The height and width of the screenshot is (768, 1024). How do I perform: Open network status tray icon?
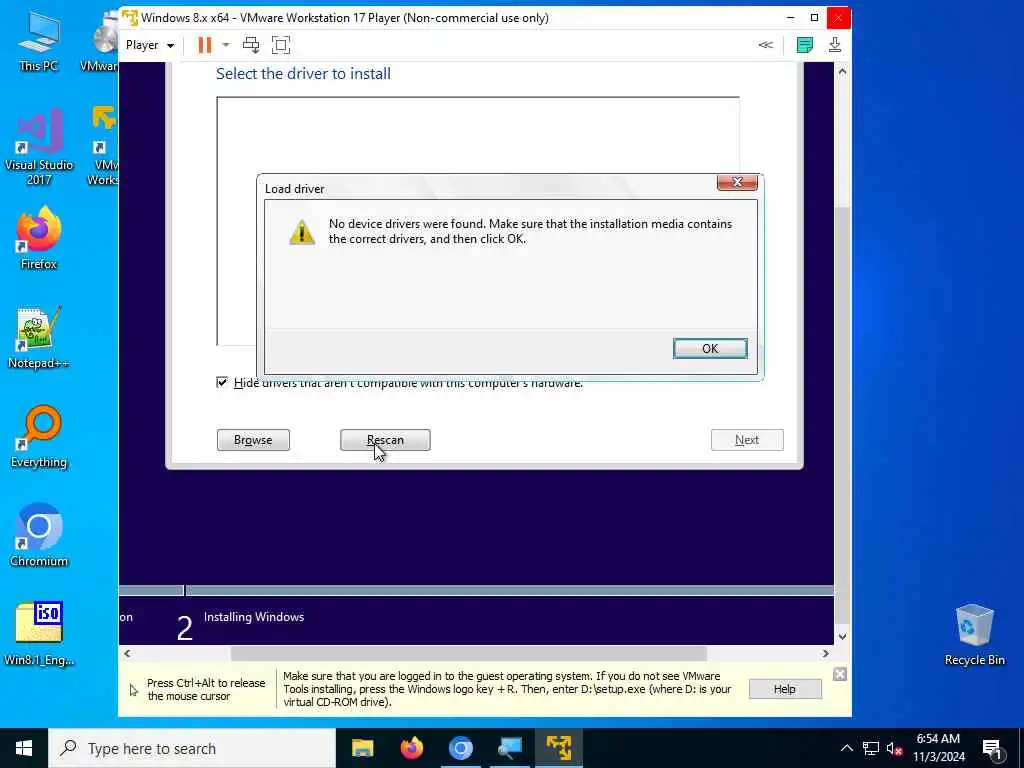tap(871, 748)
